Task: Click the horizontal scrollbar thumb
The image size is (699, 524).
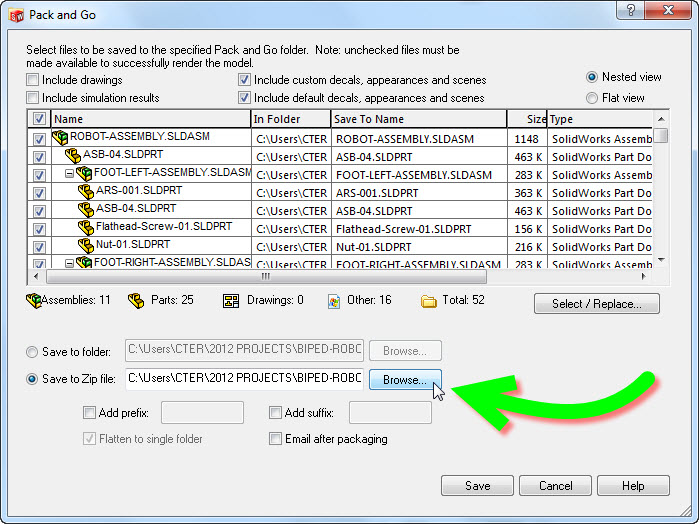Action: 266,276
